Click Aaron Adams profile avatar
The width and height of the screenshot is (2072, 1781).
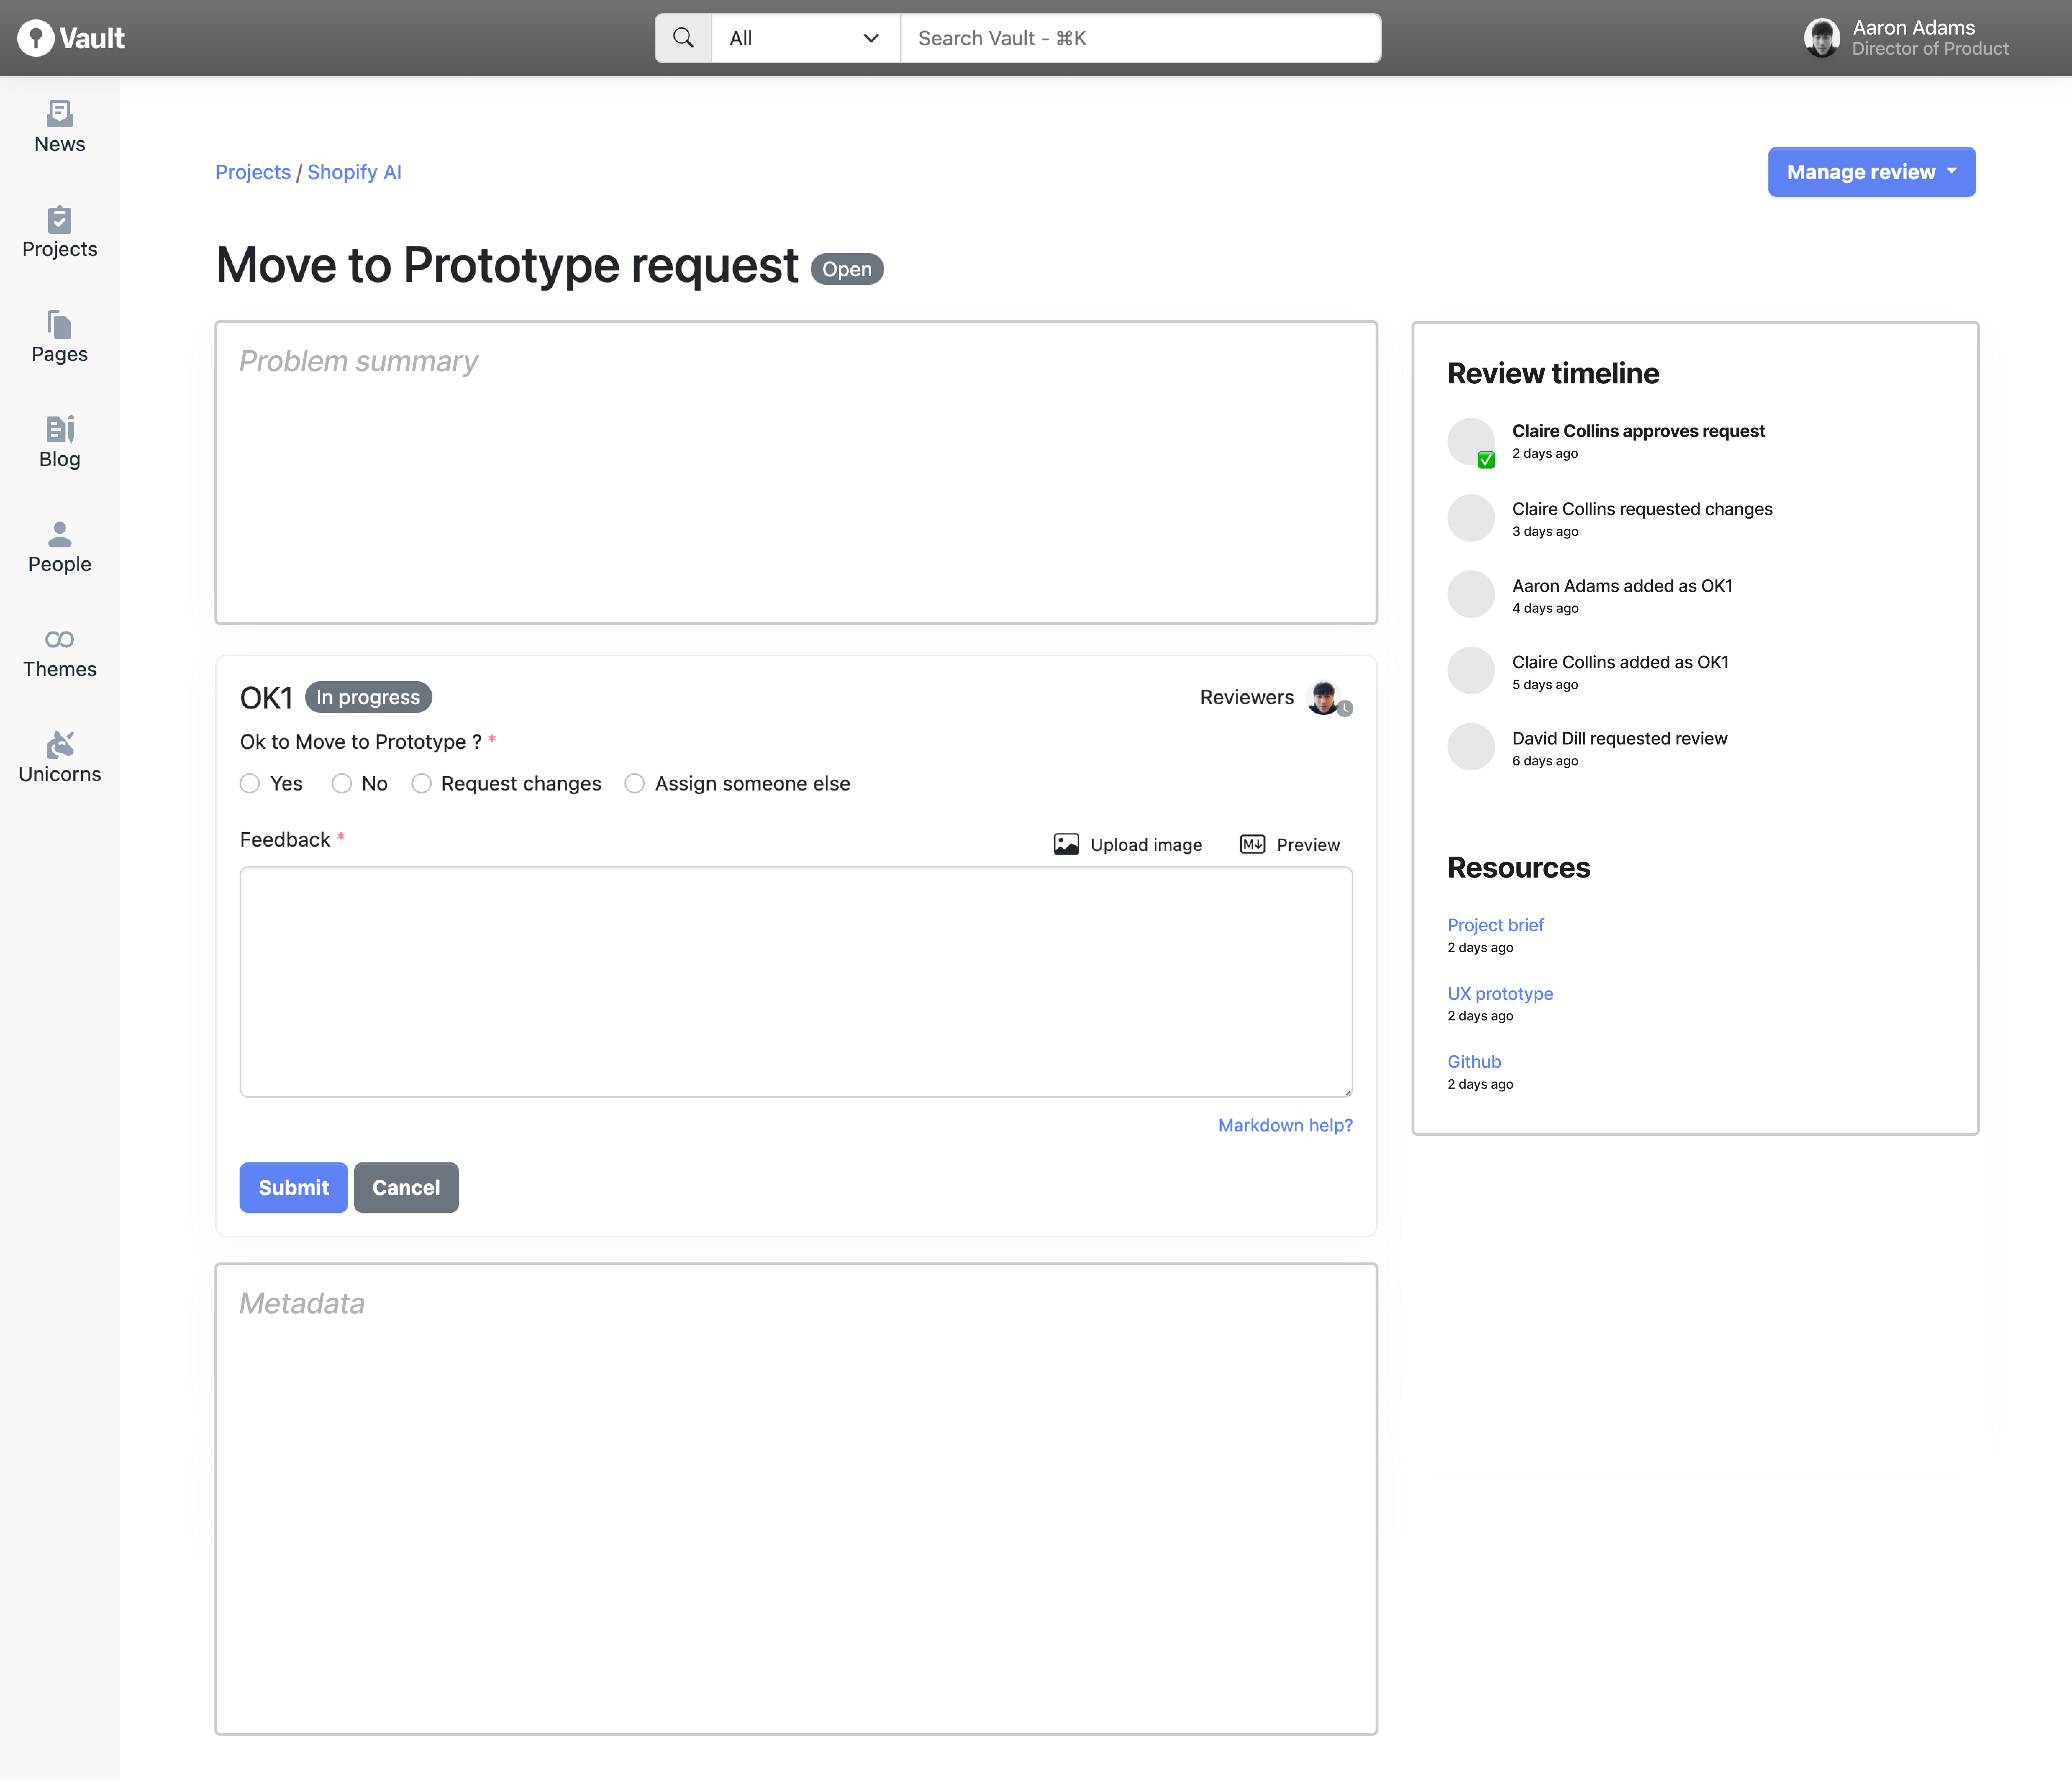tap(1822, 38)
